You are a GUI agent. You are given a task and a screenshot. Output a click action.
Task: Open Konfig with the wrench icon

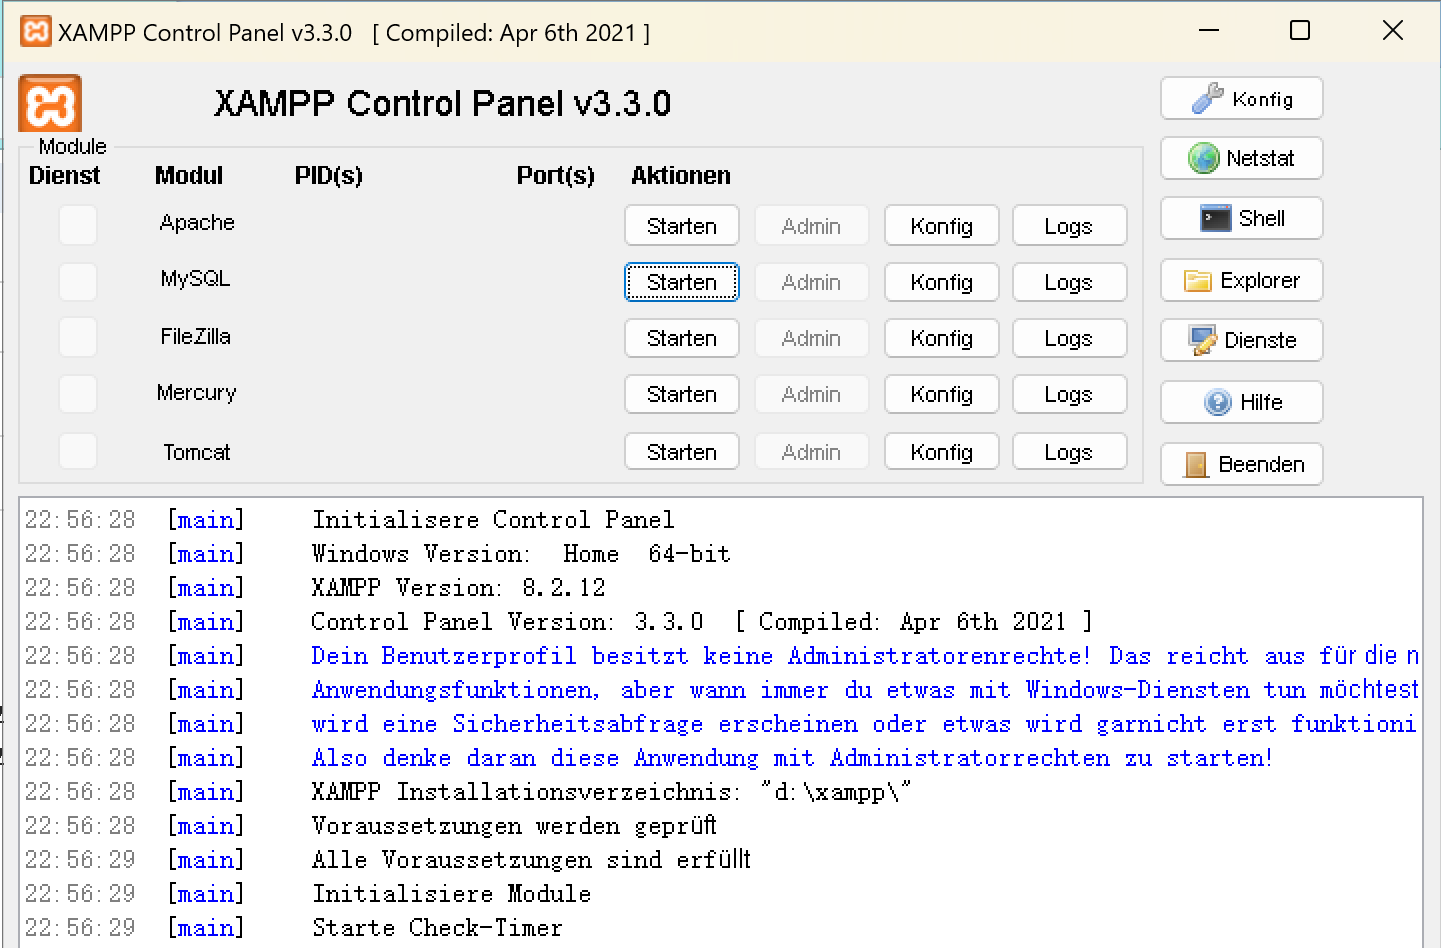click(x=1241, y=99)
